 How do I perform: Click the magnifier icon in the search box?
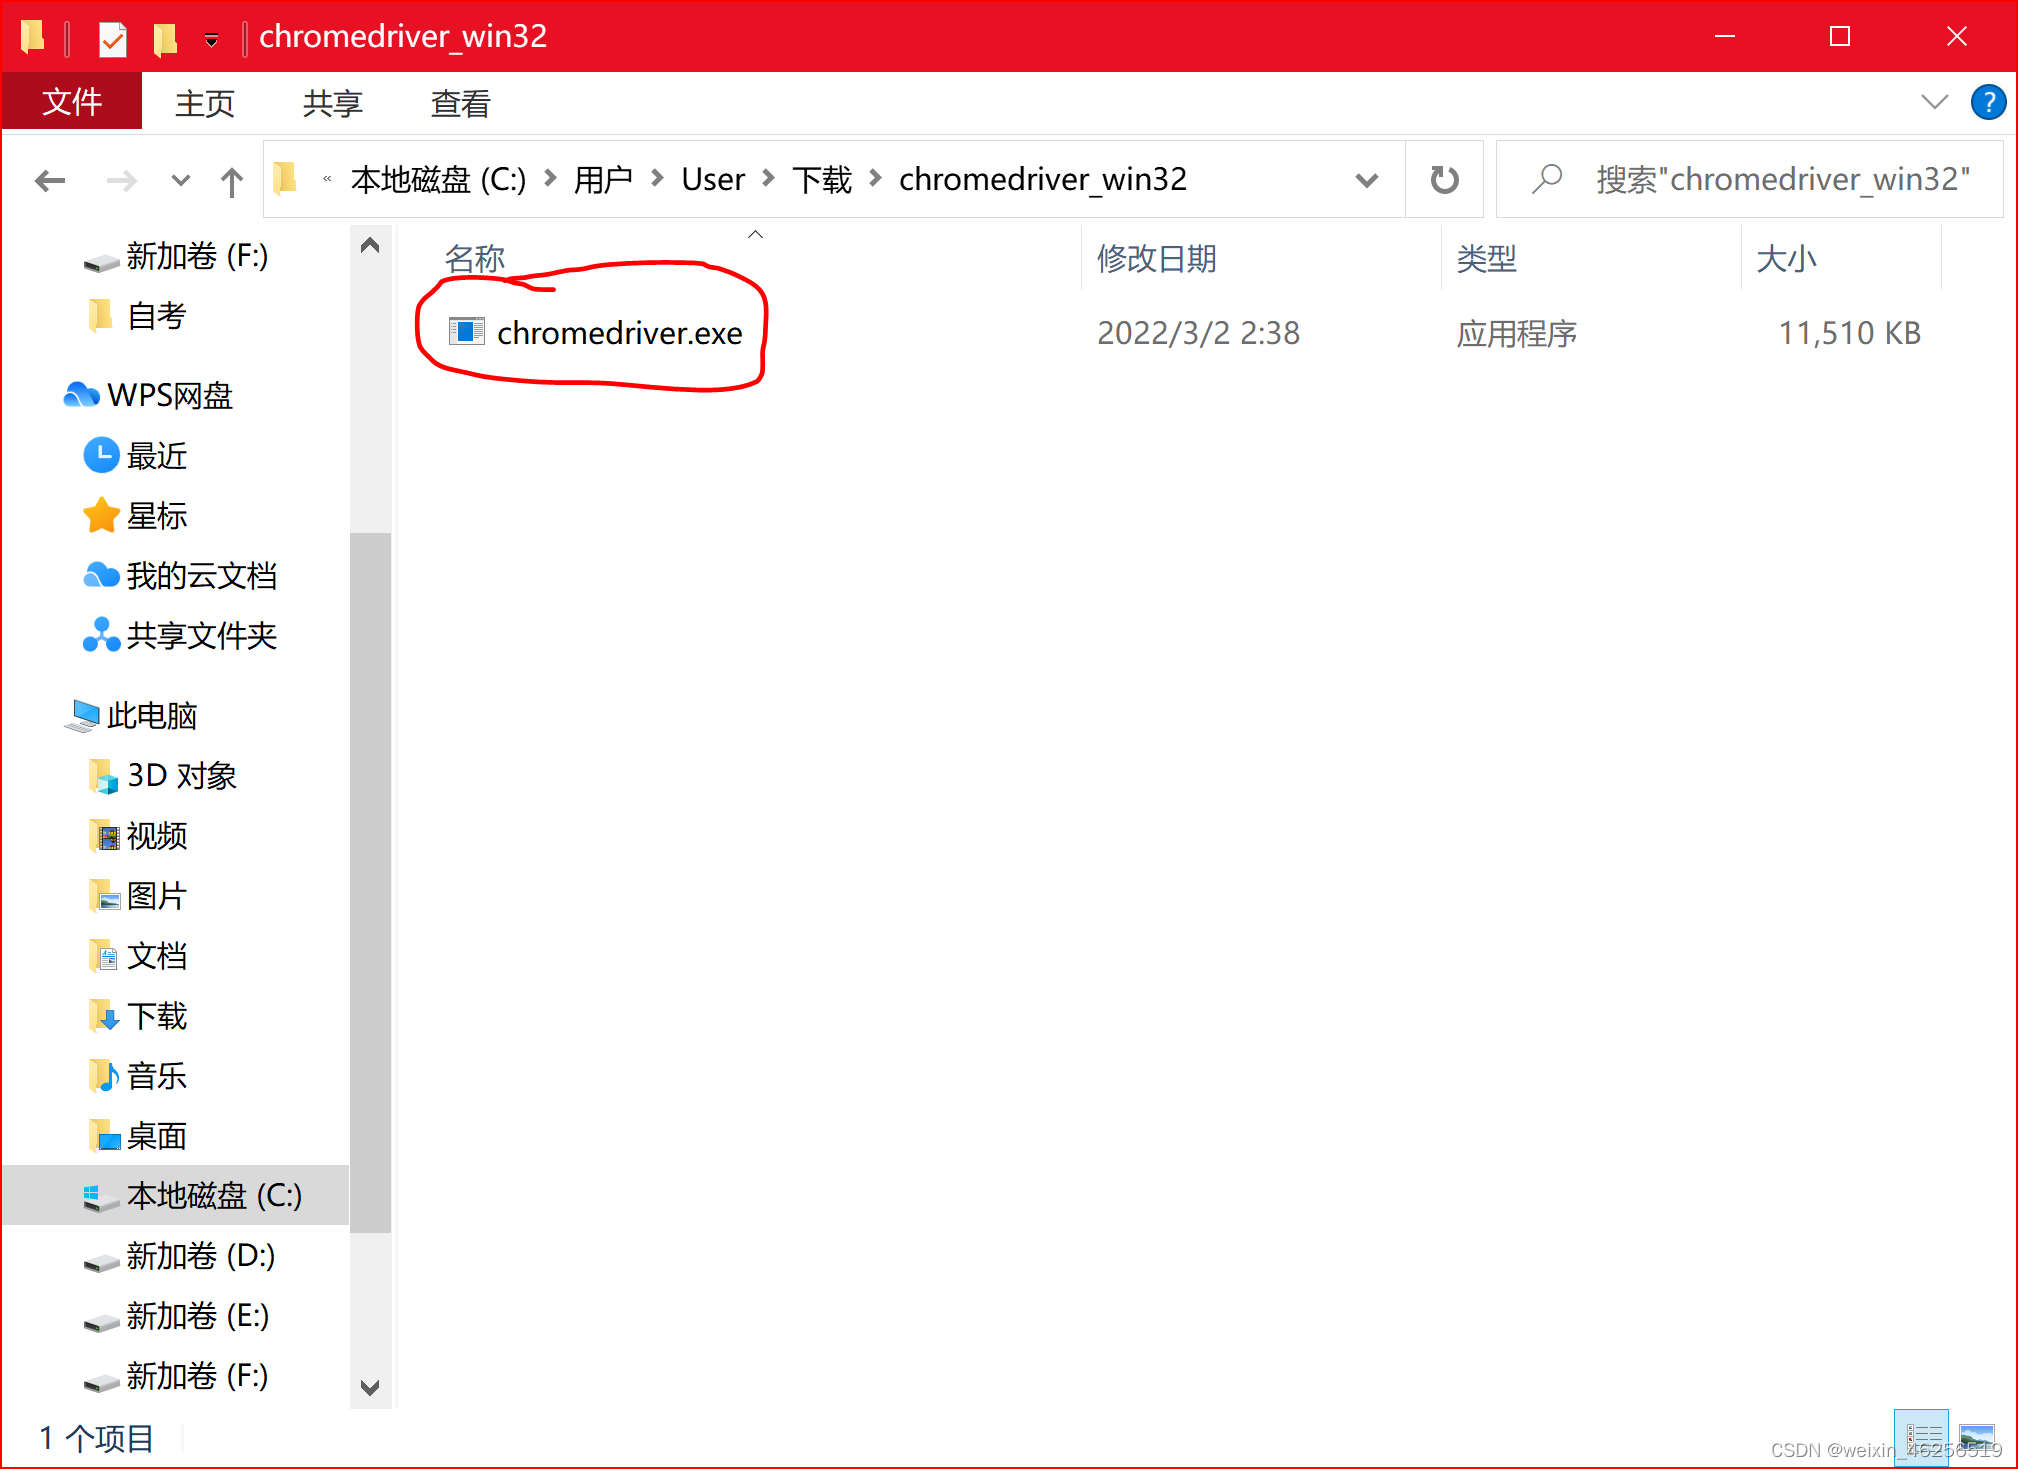click(1546, 179)
